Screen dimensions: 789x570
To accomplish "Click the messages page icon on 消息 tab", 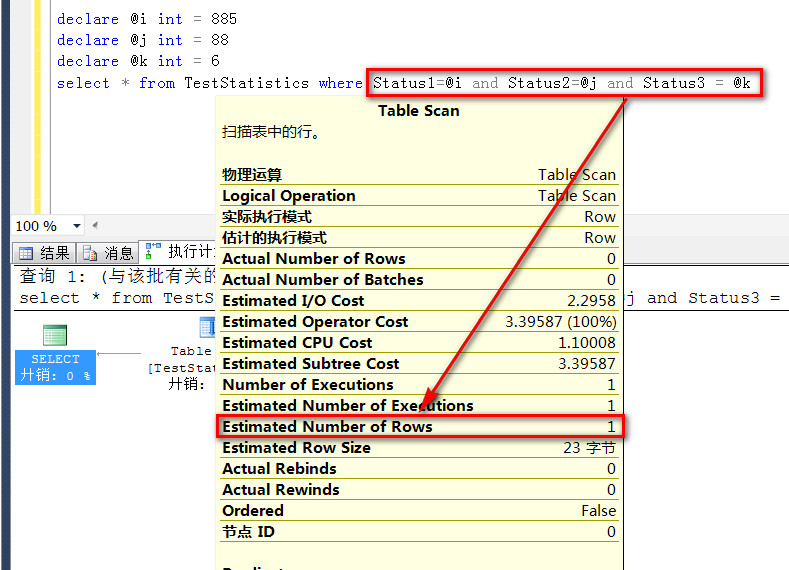I will 90,253.
